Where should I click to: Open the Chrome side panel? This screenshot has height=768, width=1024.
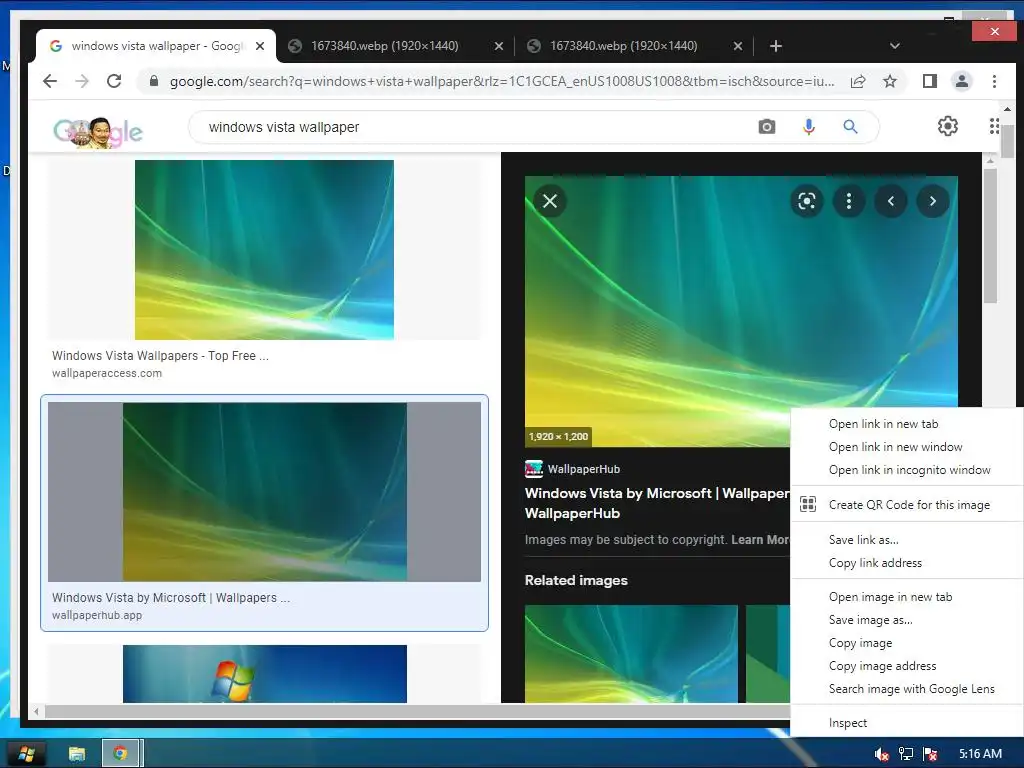coord(929,81)
